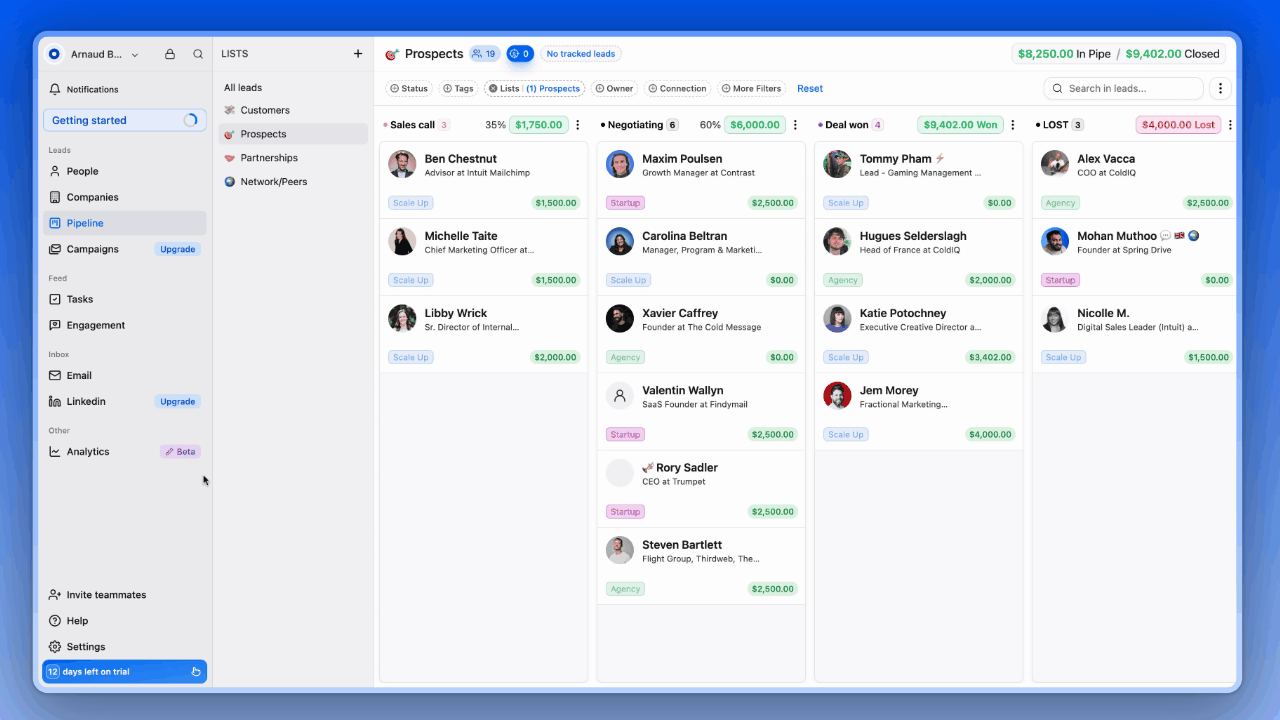This screenshot has width=1280, height=720.
Task: Click Upgrade badge next to Campaigns
Action: [178, 249]
